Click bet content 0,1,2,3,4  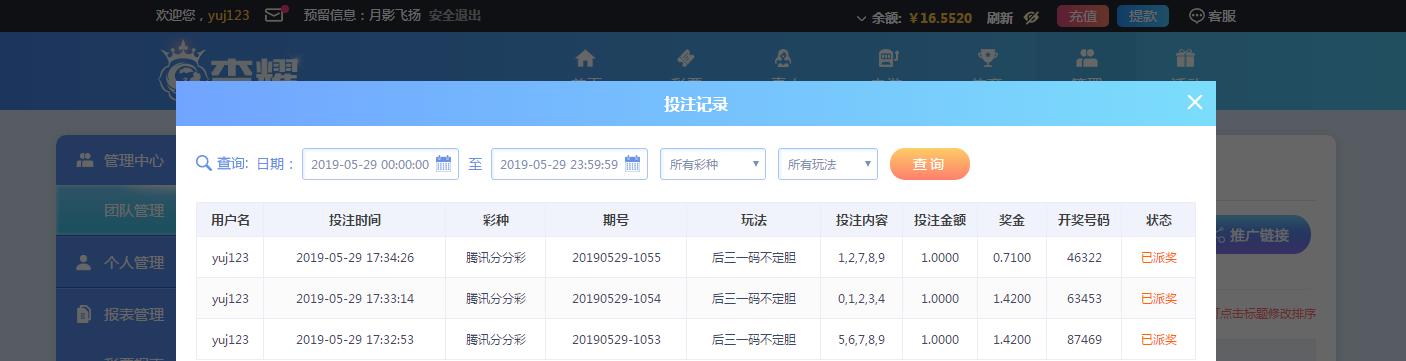click(x=861, y=299)
